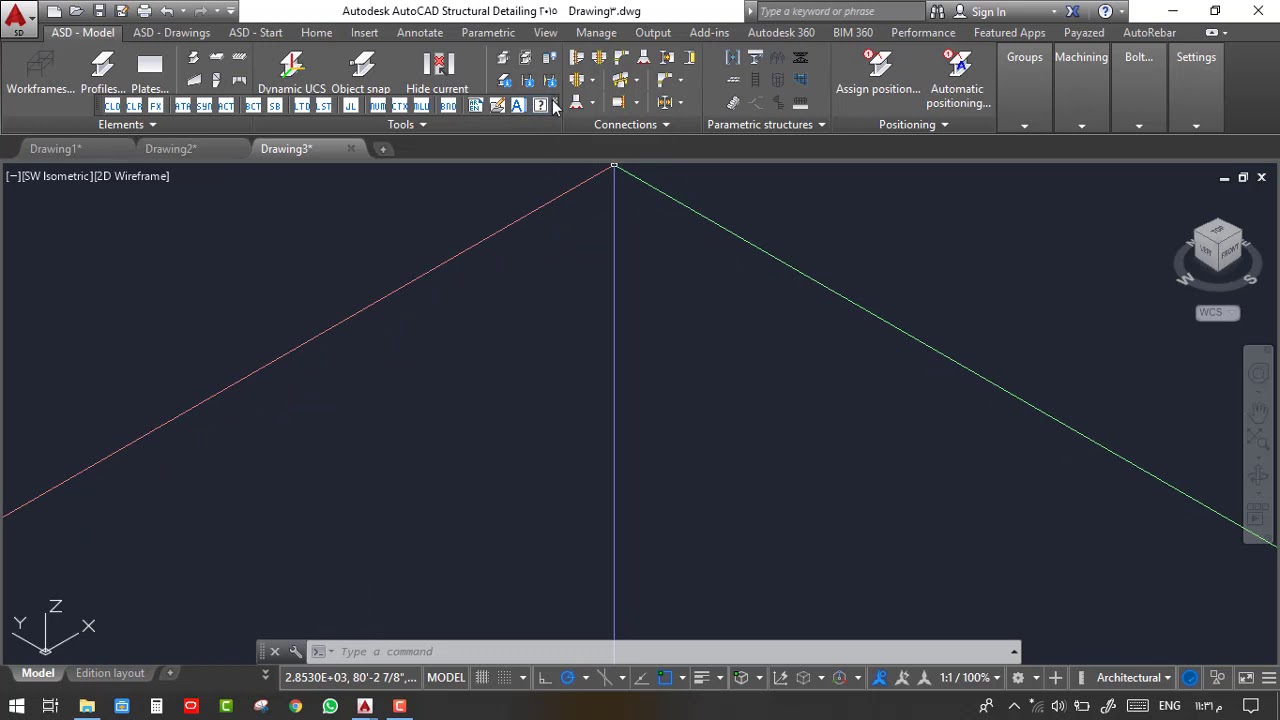The height and width of the screenshot is (720, 1280).
Task: Click the BNO toolbar button
Action: [447, 106]
